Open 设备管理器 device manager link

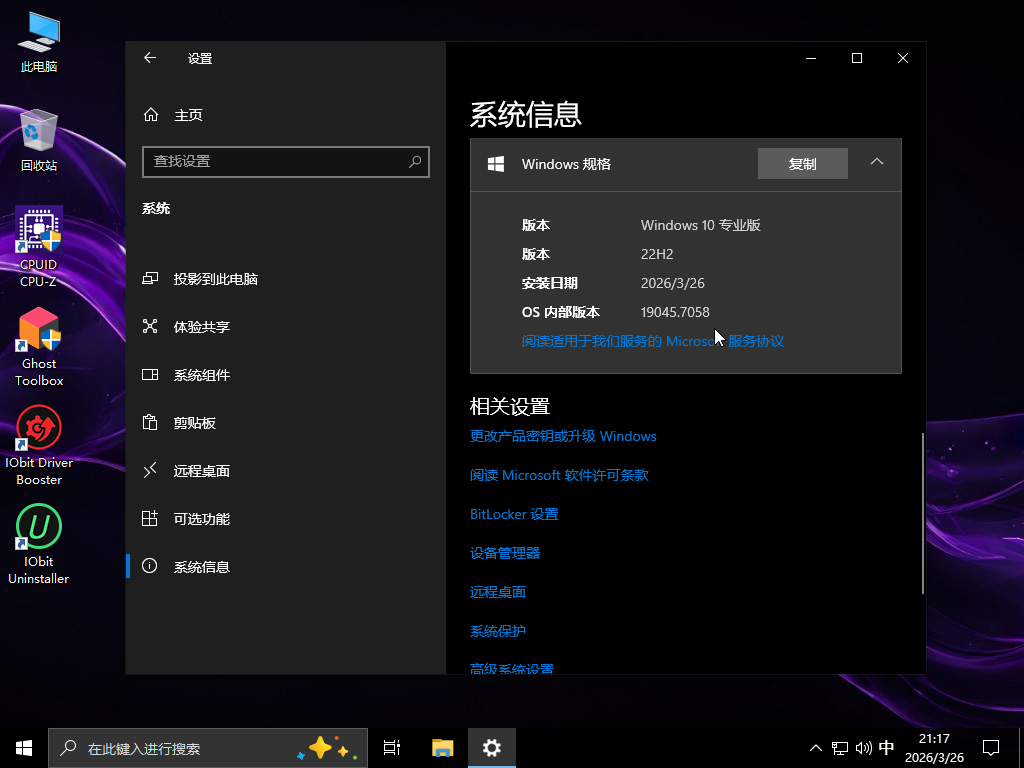click(x=505, y=553)
